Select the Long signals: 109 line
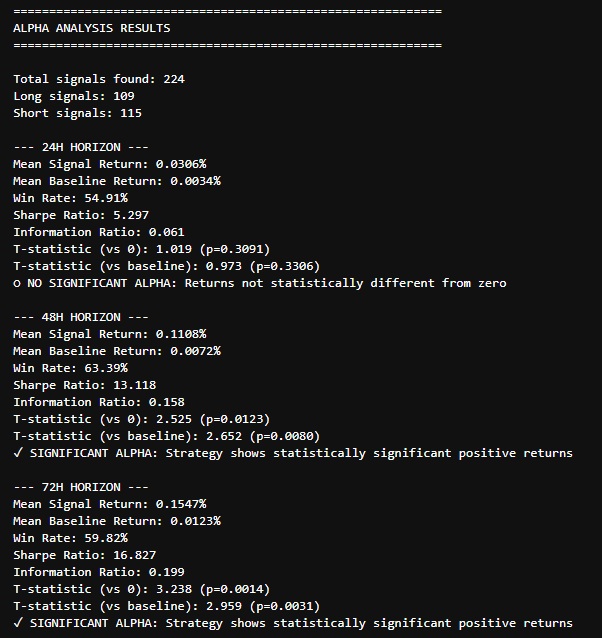This screenshot has width=602, height=638. coord(74,96)
